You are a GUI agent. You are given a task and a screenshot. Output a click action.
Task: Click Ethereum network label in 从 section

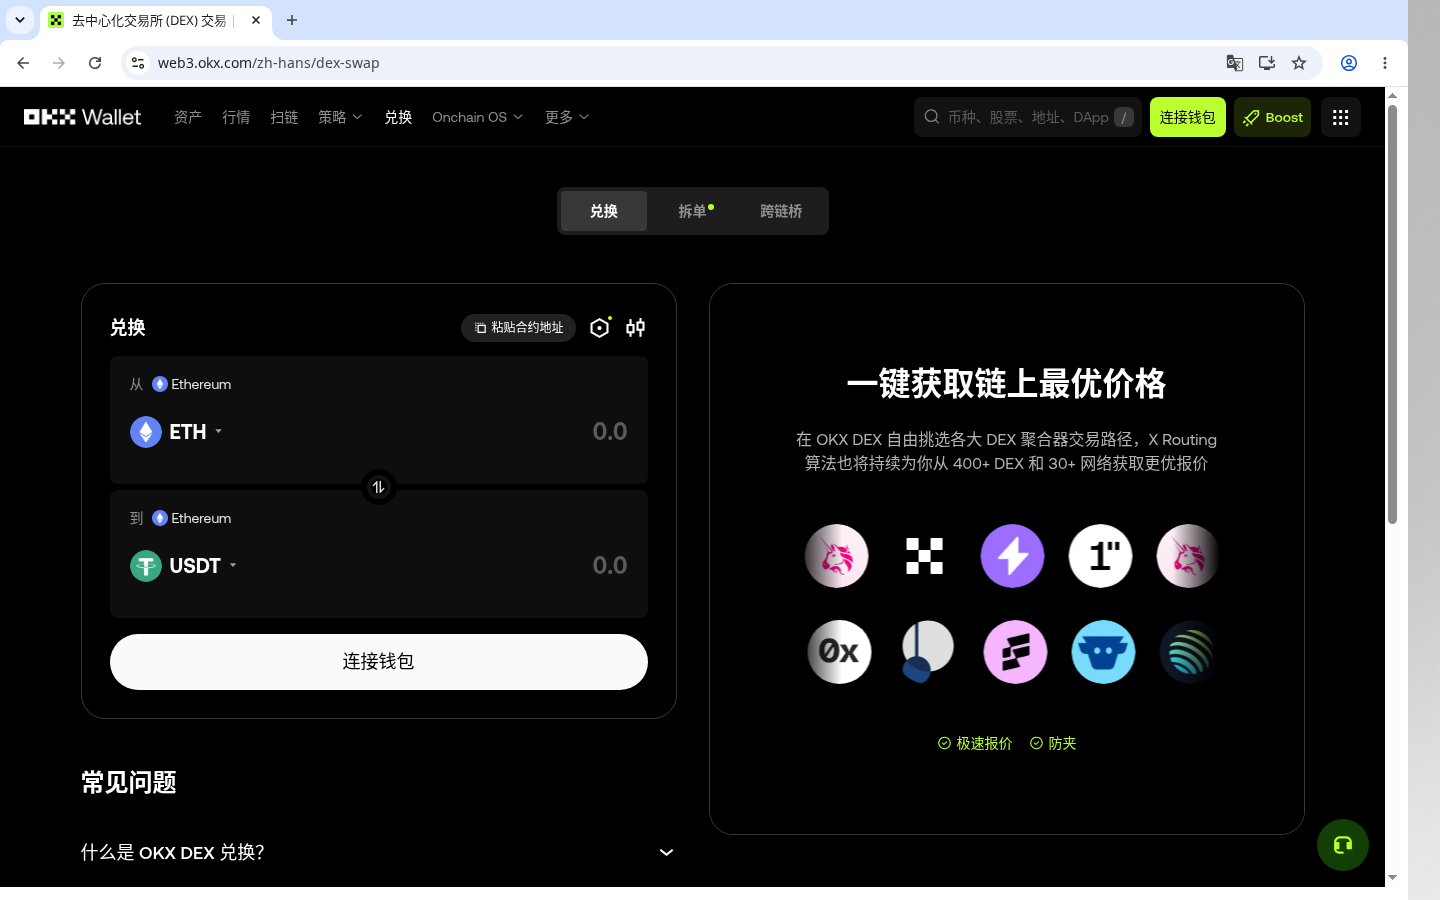(x=191, y=384)
